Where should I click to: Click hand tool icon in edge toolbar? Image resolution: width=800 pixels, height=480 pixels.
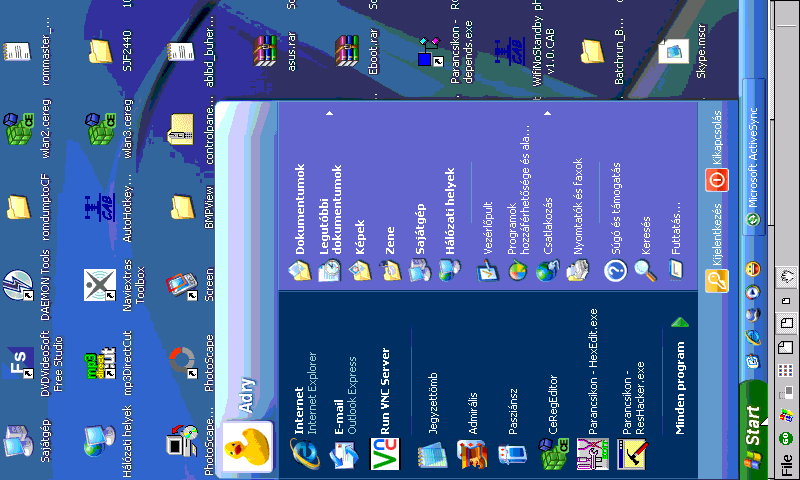pos(787,277)
